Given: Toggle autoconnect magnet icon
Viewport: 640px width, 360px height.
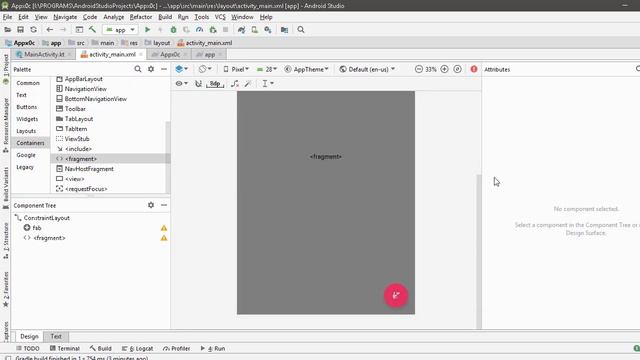Looking at the screenshot, I should pos(198,84).
